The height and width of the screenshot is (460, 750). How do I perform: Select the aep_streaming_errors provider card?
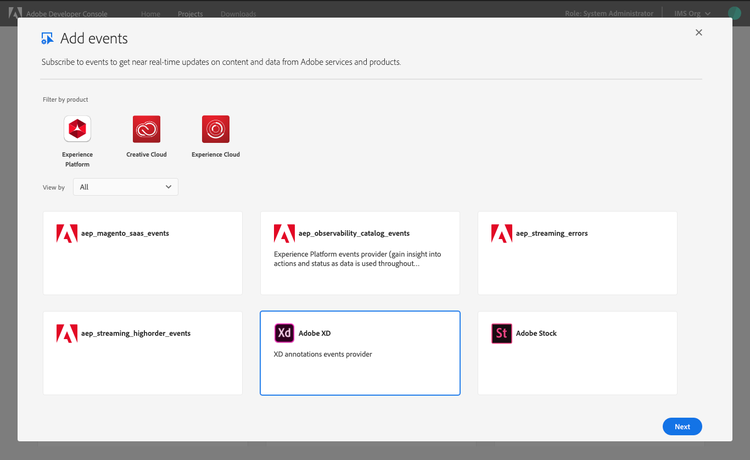[577, 253]
